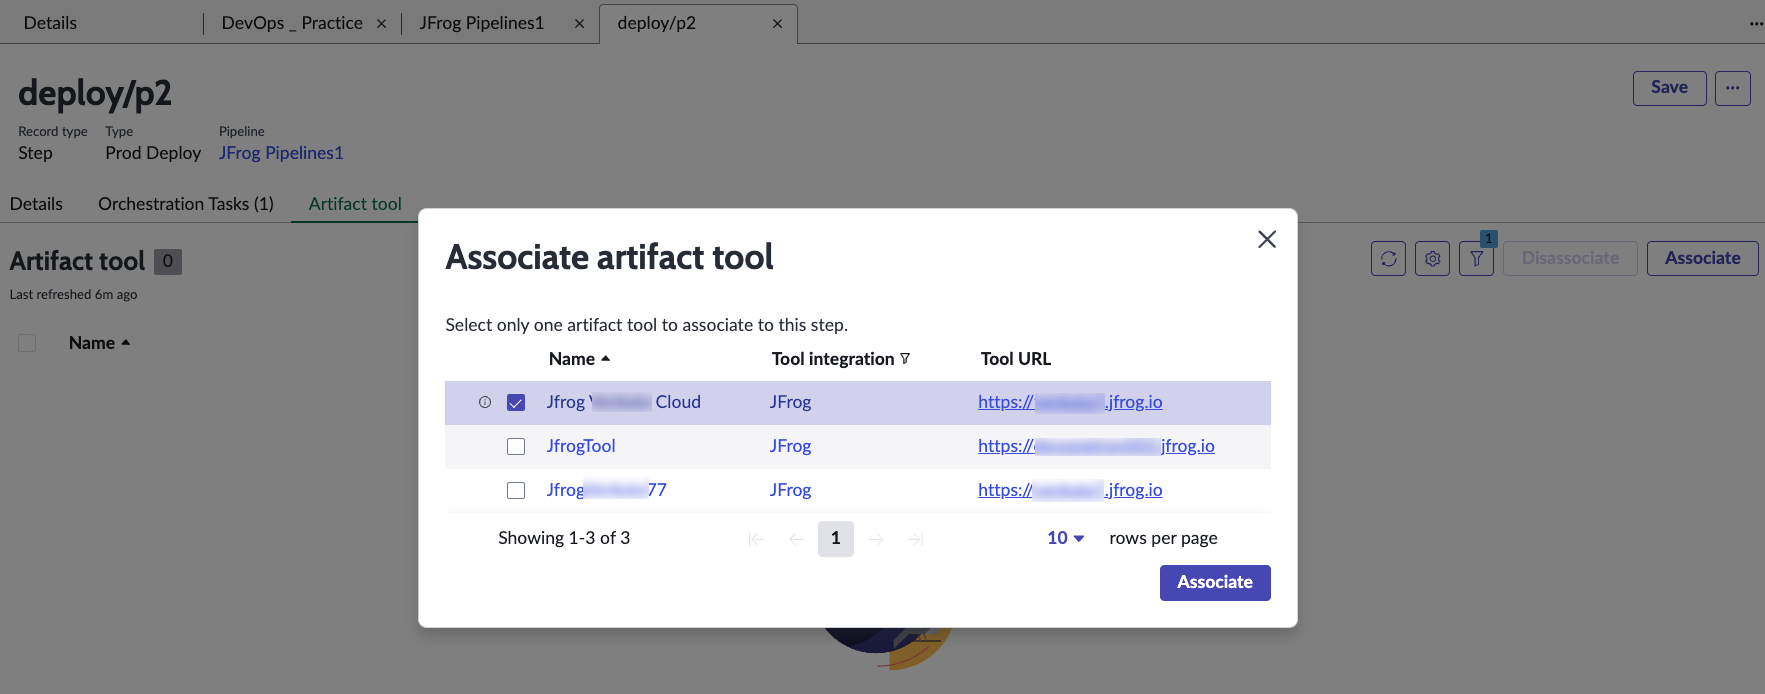
Task: Open the more tabs ellipsis menu
Action: tap(1756, 23)
